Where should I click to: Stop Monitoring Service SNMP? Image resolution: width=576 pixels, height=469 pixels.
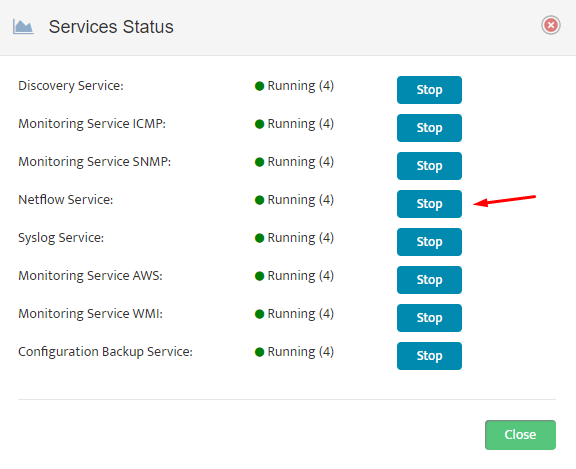pyautogui.click(x=429, y=166)
